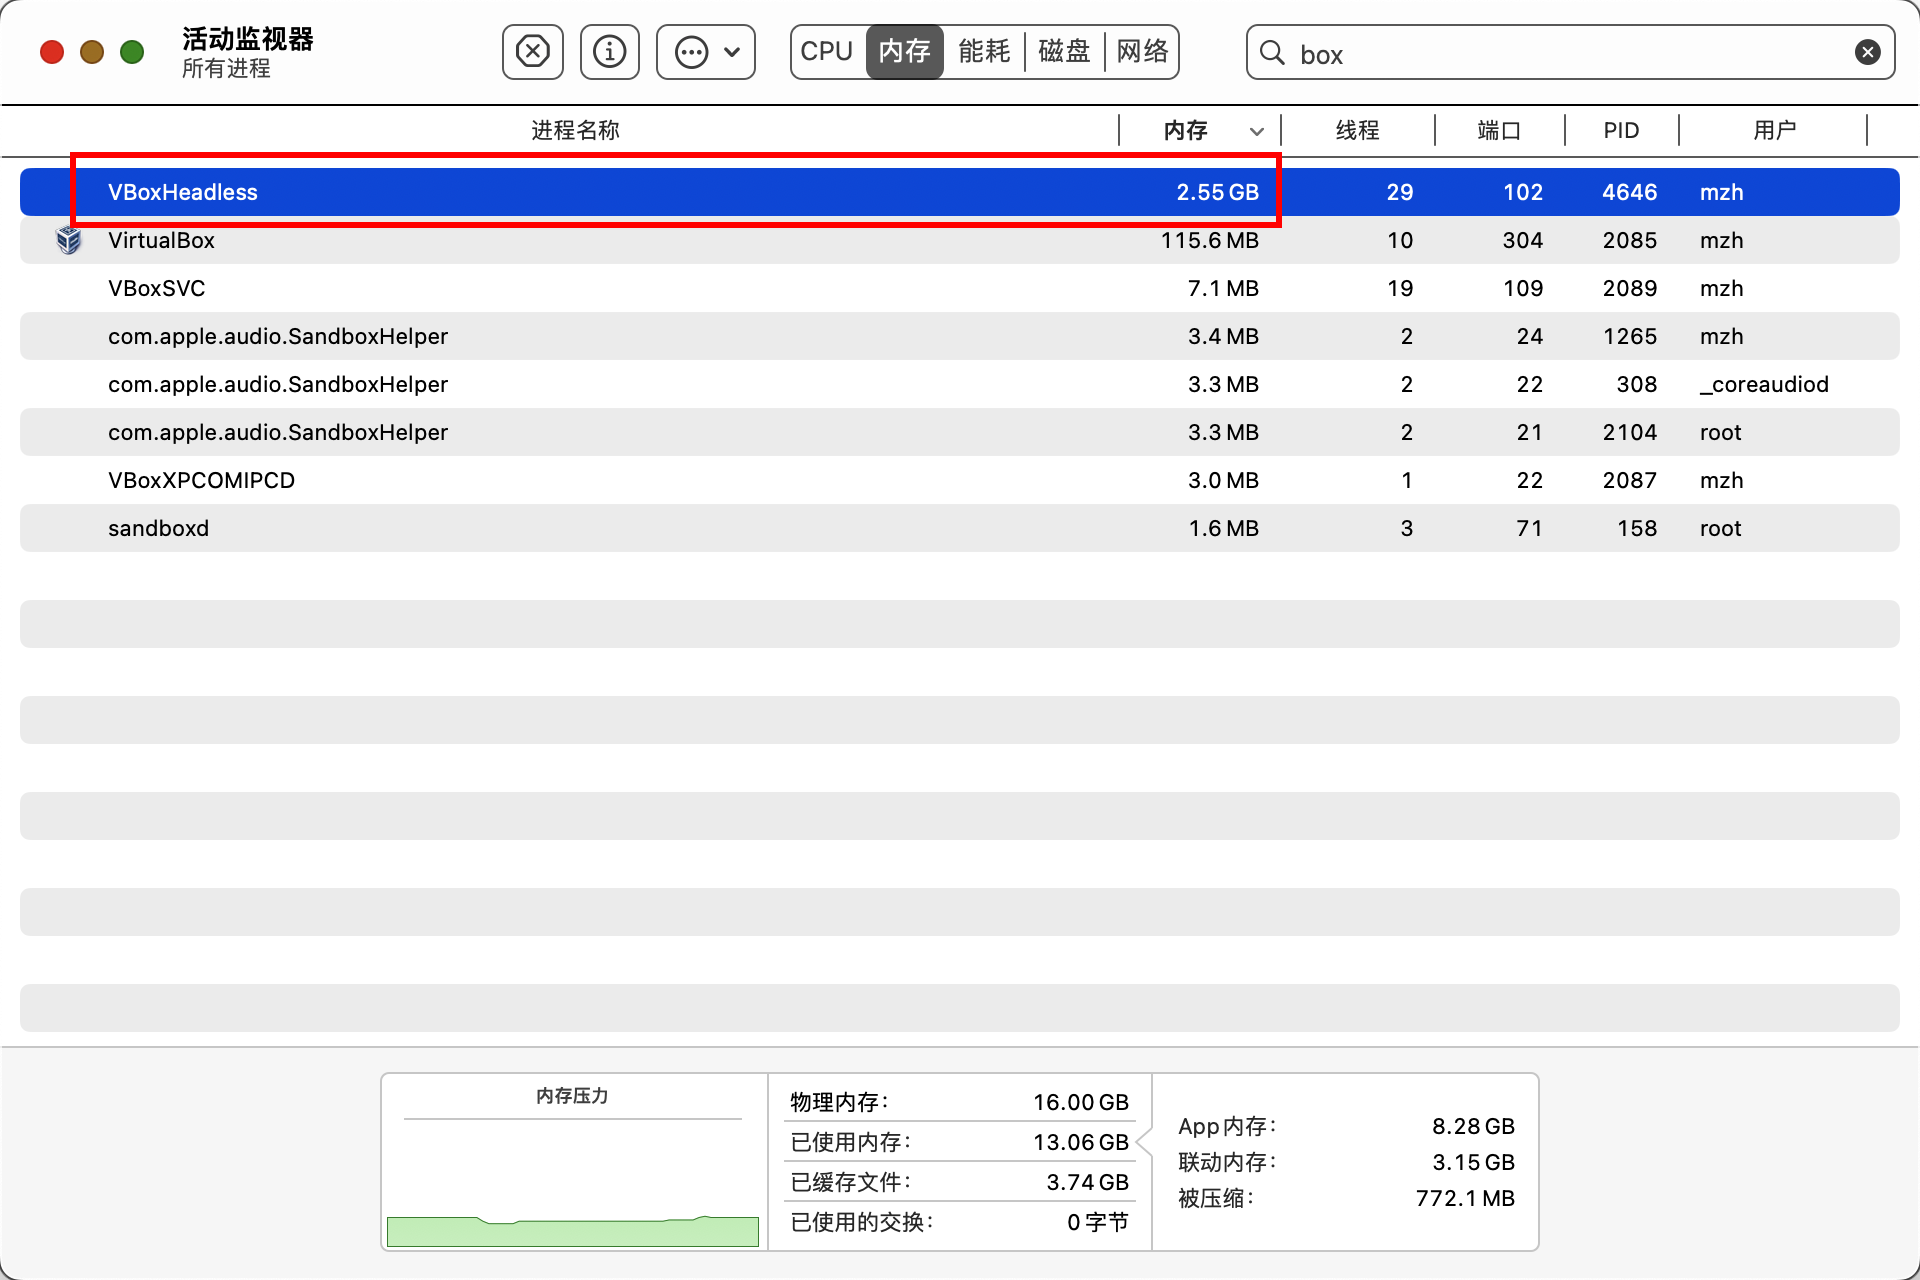Switch to the 能耗 tab

click(x=984, y=51)
